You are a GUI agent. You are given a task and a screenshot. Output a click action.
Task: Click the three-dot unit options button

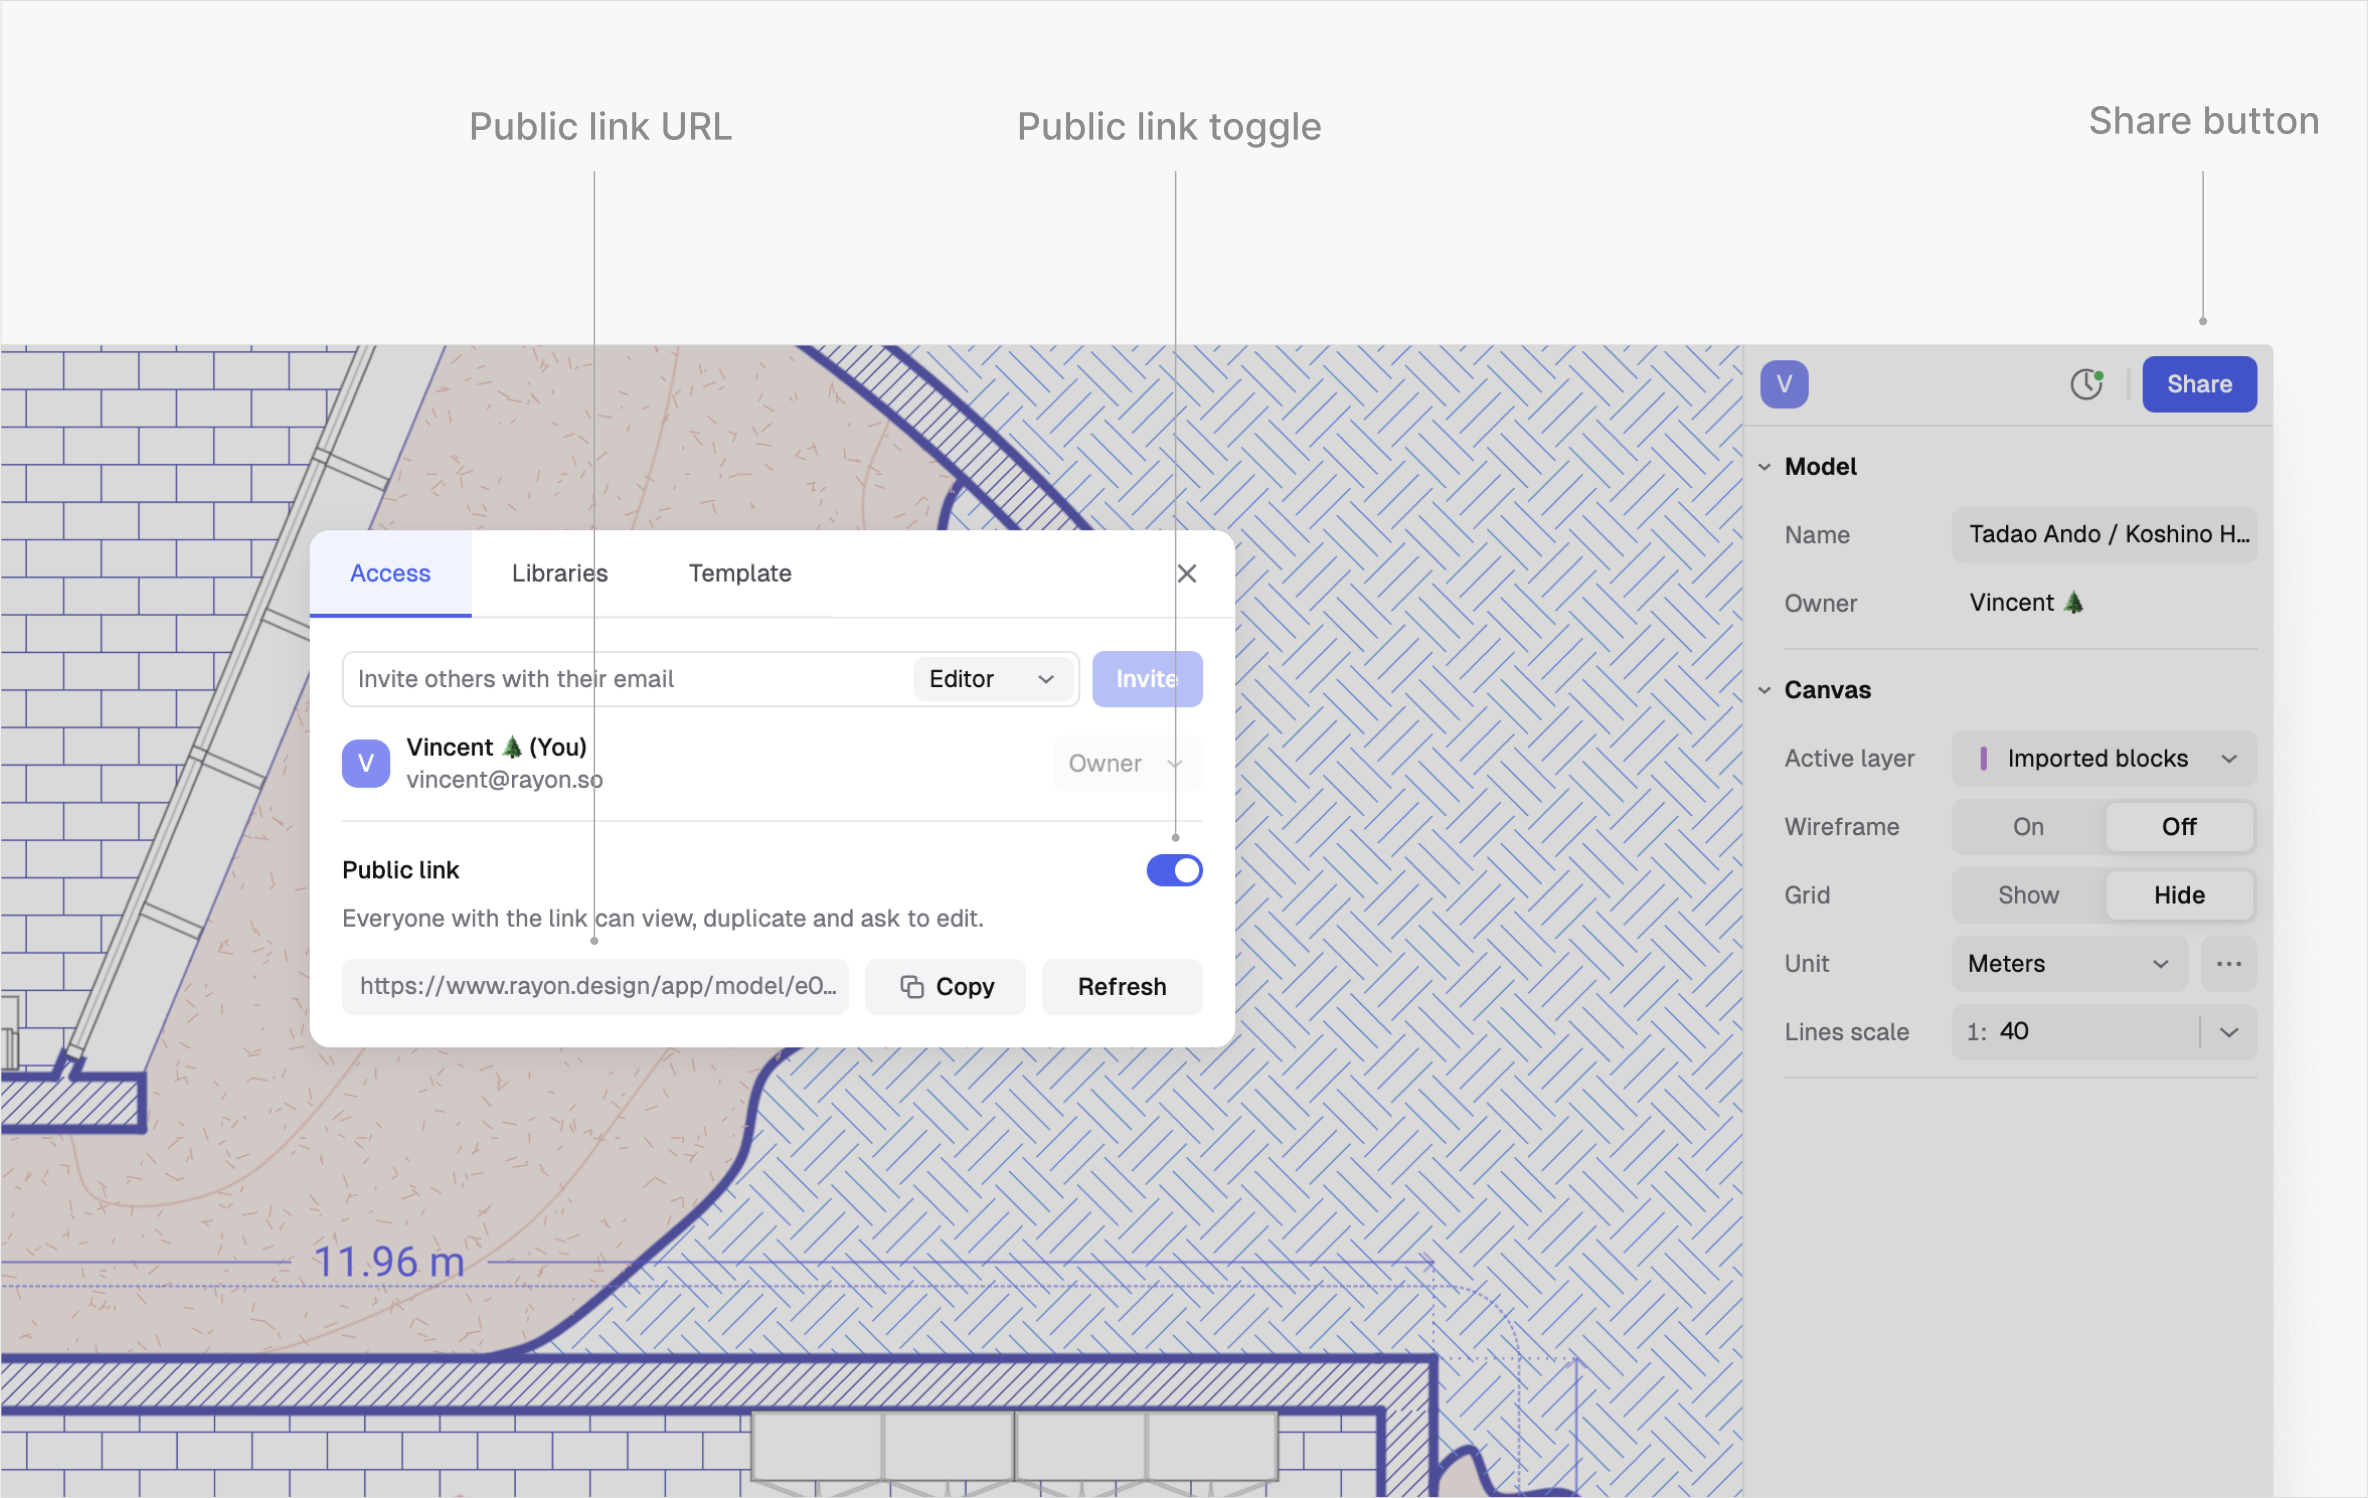pyautogui.click(x=2229, y=964)
